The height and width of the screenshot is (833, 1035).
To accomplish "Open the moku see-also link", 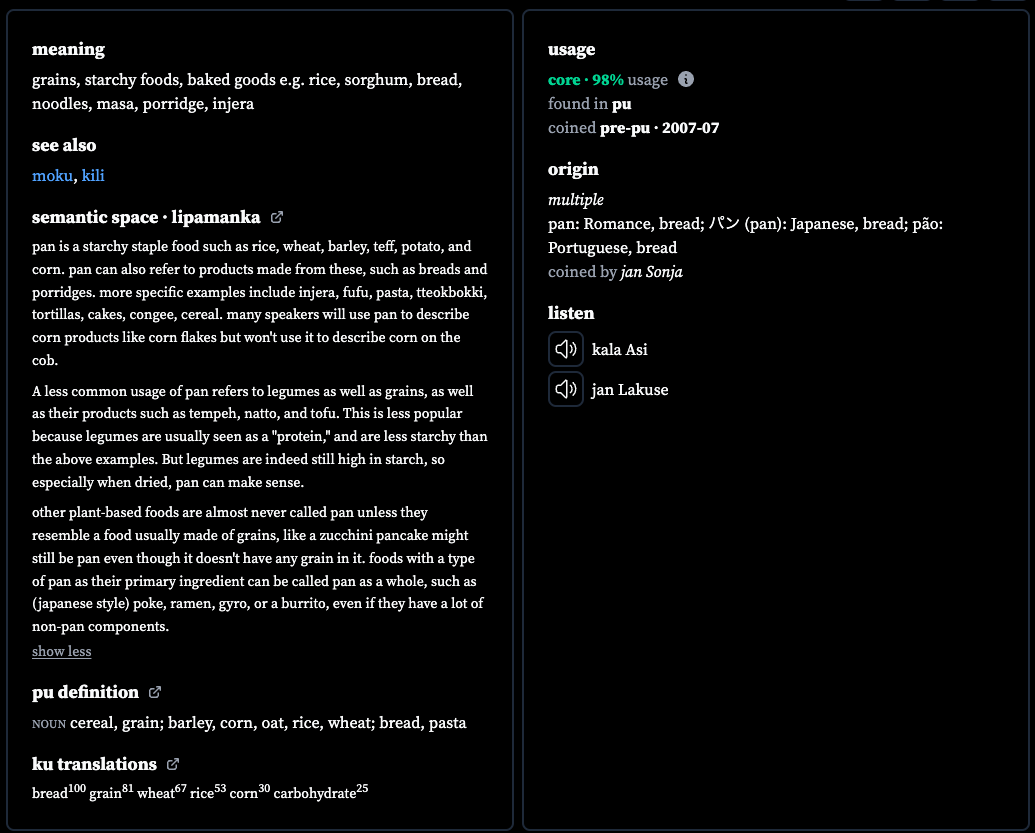I will tap(52, 176).
